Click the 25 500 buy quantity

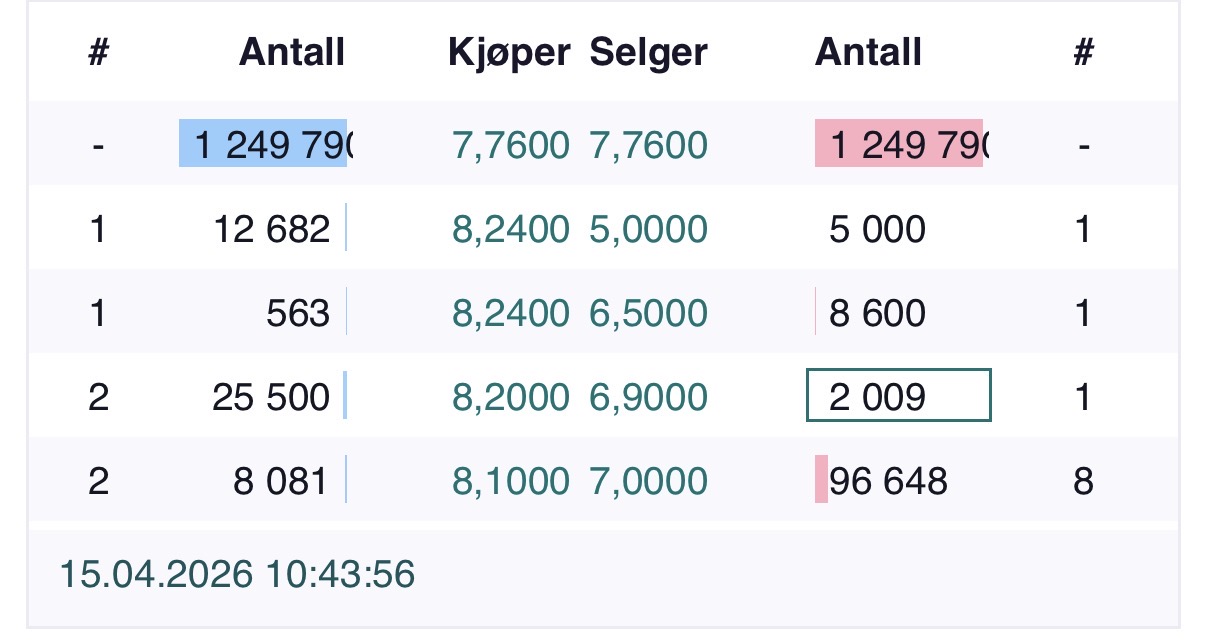tap(271, 397)
